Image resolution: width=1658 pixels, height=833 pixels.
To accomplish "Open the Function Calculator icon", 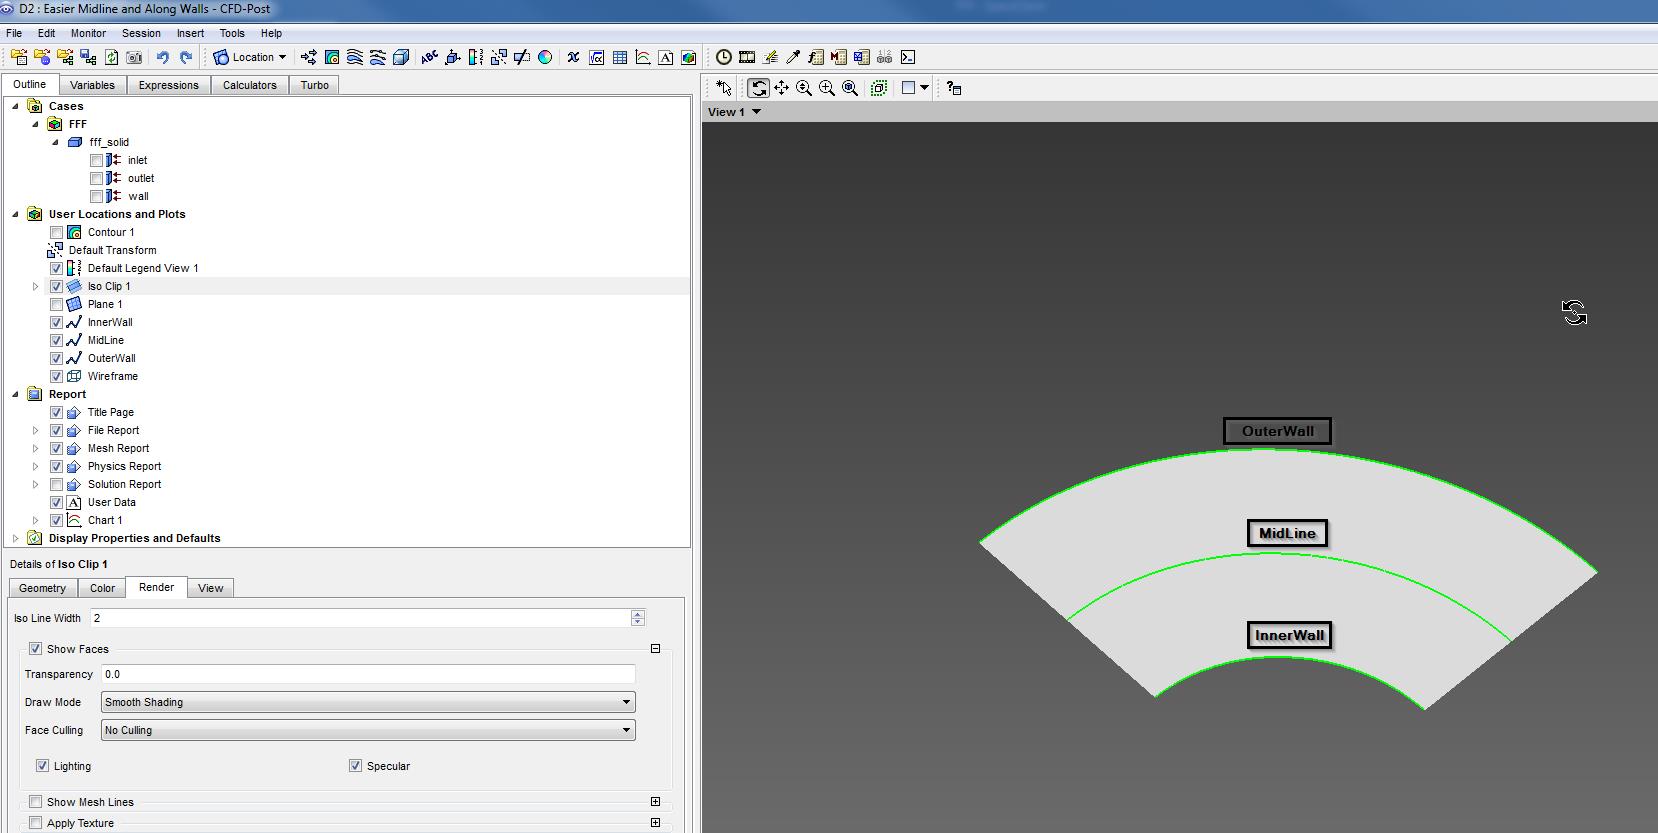I will 816,57.
